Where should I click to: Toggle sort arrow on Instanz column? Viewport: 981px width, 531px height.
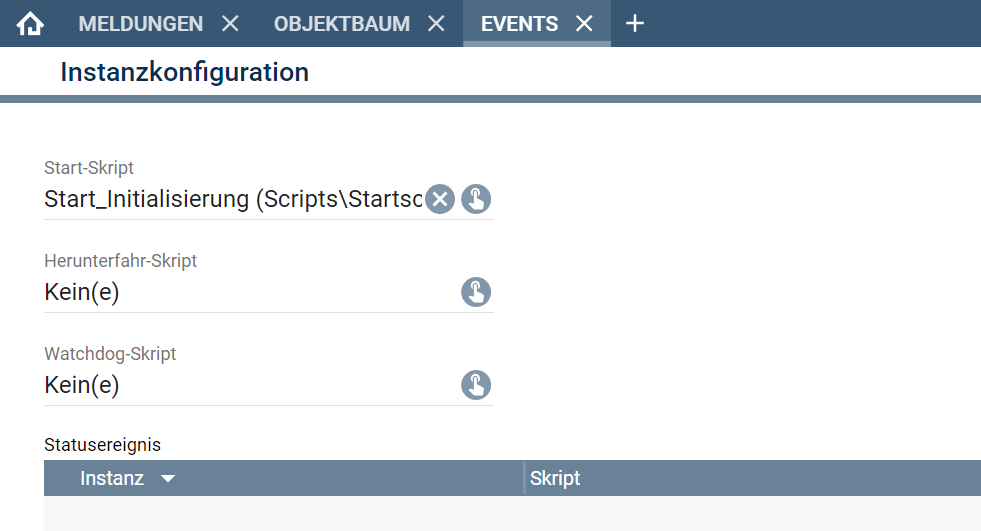tap(168, 479)
